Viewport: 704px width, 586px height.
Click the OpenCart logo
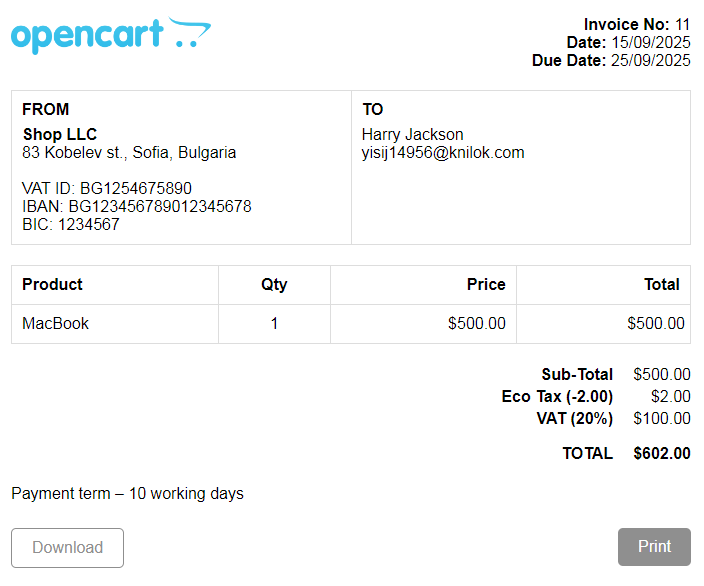click(x=111, y=35)
